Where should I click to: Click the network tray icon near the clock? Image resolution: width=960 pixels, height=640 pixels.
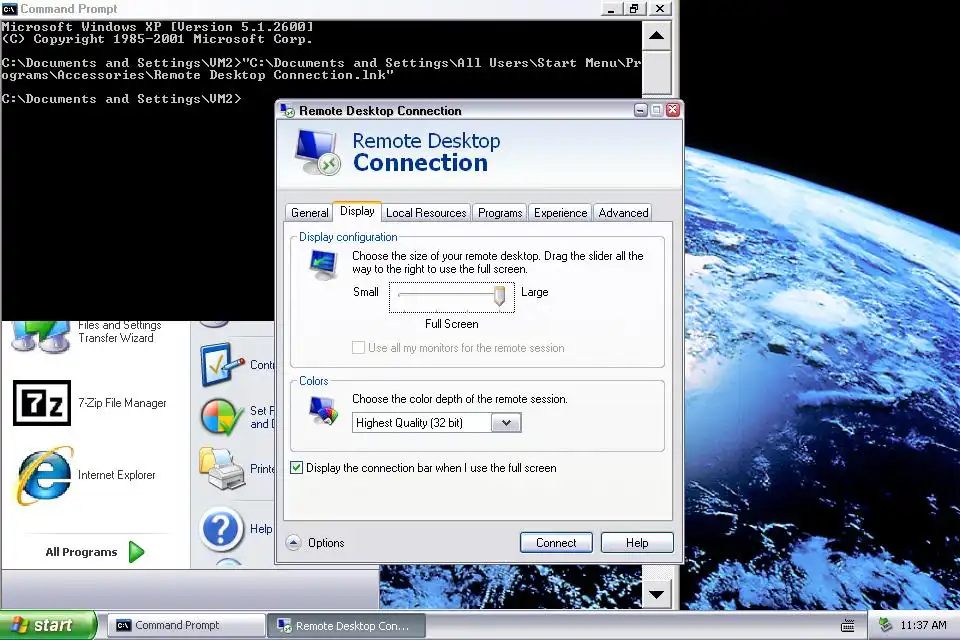pyautogui.click(x=885, y=625)
